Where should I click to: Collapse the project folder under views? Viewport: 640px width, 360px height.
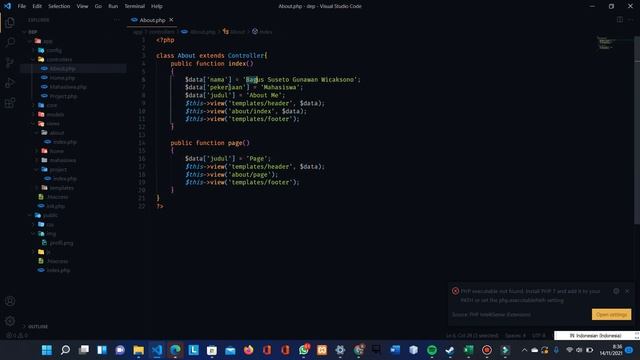(x=58, y=169)
